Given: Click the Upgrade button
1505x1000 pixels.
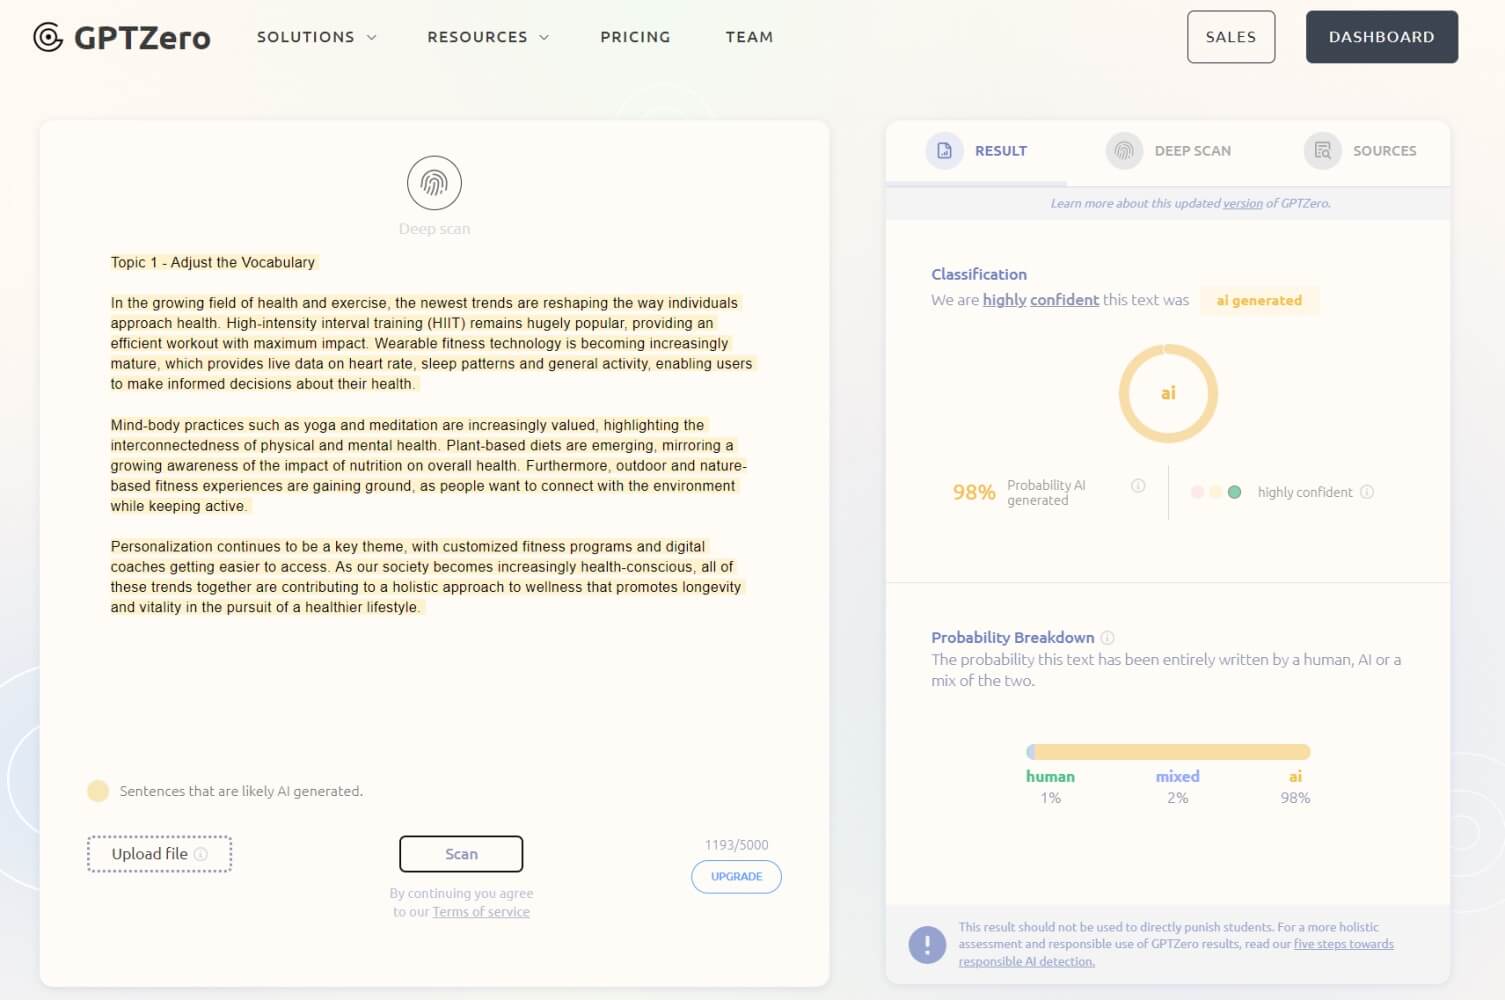Looking at the screenshot, I should coord(736,877).
